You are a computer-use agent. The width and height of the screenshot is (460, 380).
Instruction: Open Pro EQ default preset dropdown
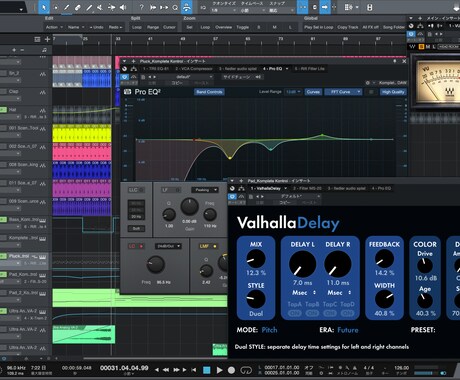point(190,77)
